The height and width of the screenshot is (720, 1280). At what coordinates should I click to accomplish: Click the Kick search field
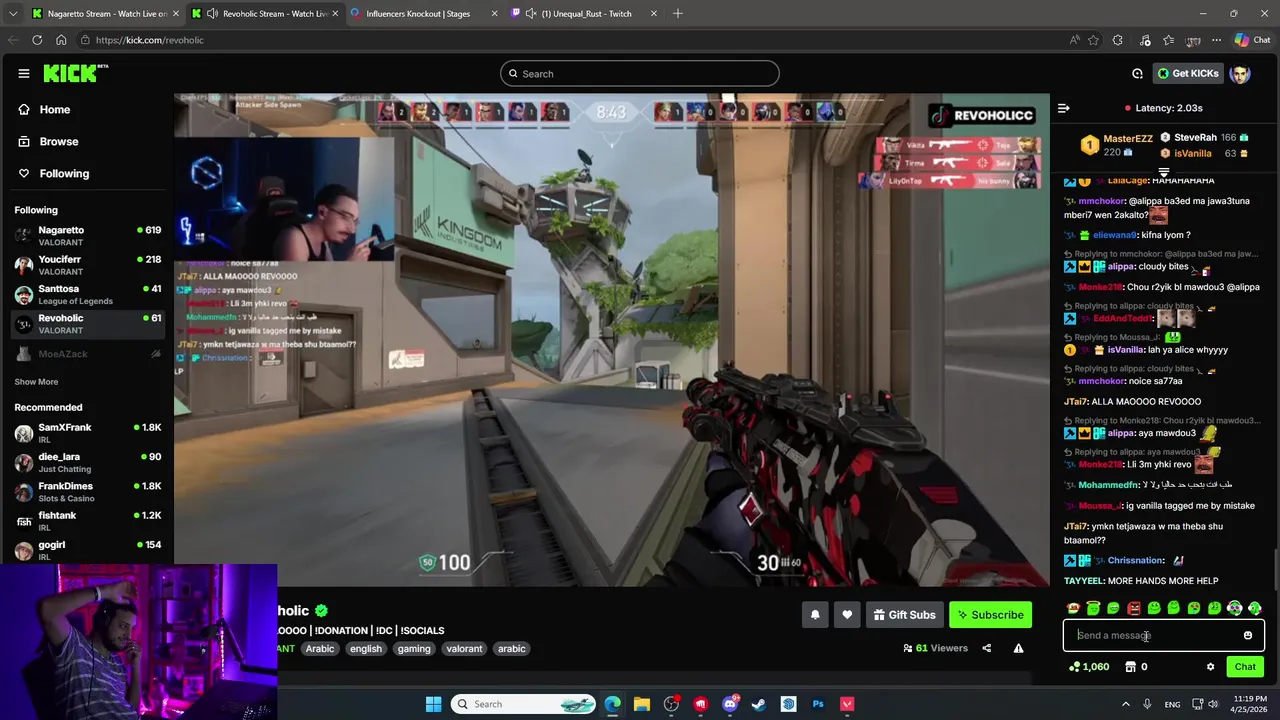[640, 73]
